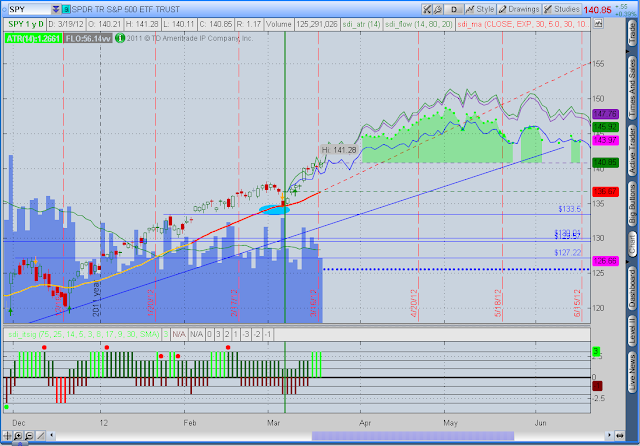The width and height of the screenshot is (640, 446).
Task: Select the crosshair pan tool icon
Action: coord(7,436)
